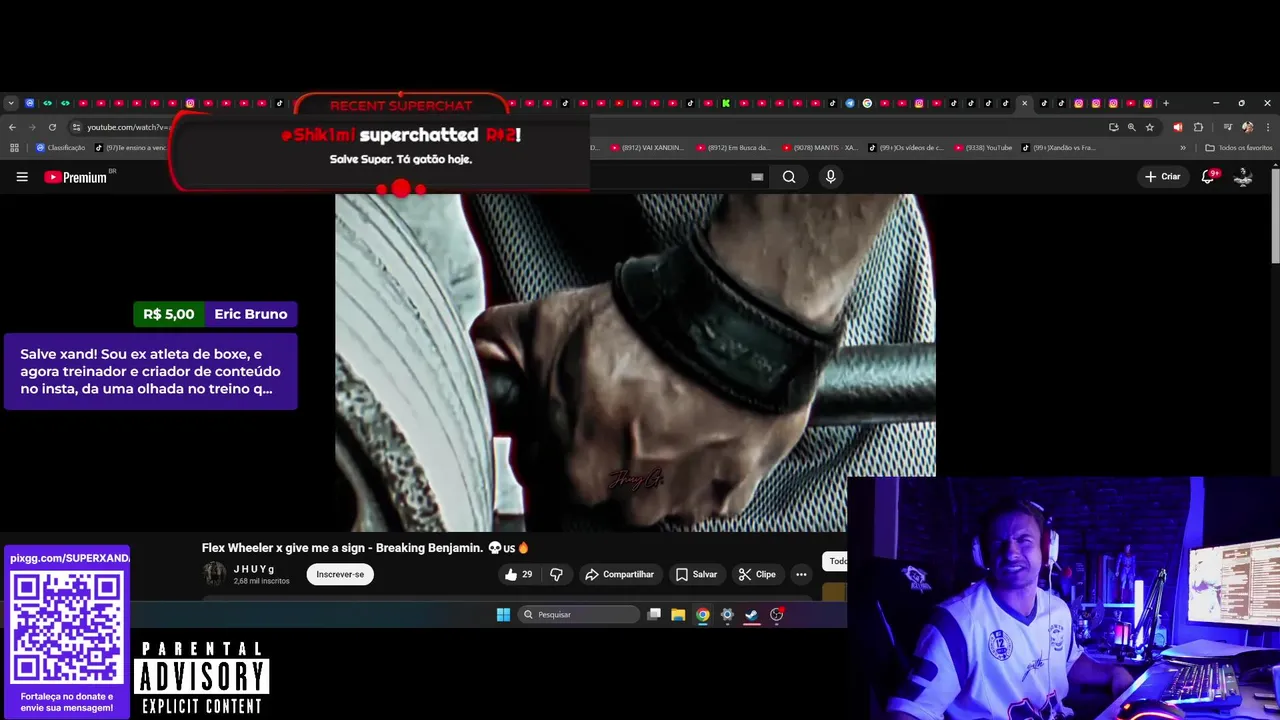
Task: Open '(8912) VAI XANDIN...' bookmark
Action: pyautogui.click(x=647, y=148)
